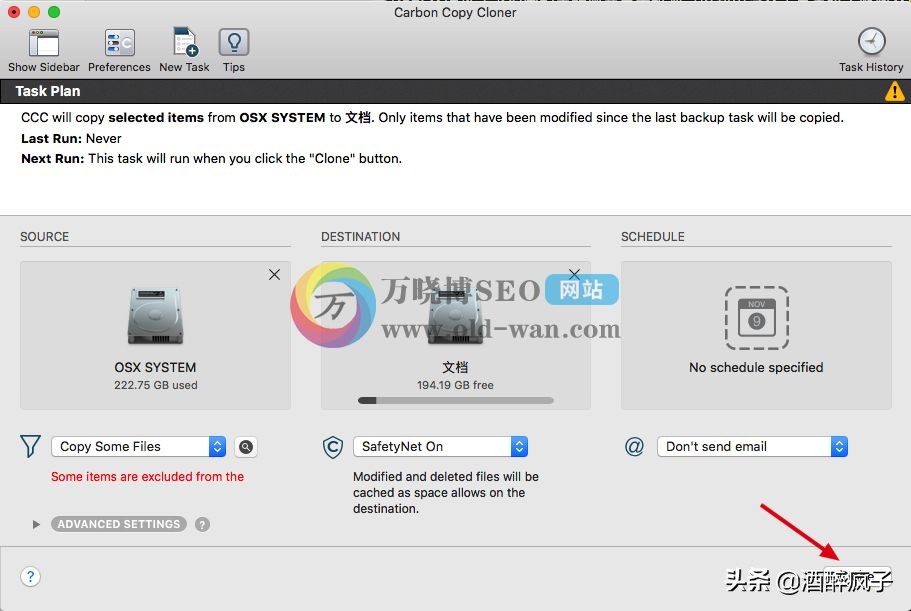The width and height of the screenshot is (911, 611).
Task: Click the destination disk usage bar
Action: (455, 401)
